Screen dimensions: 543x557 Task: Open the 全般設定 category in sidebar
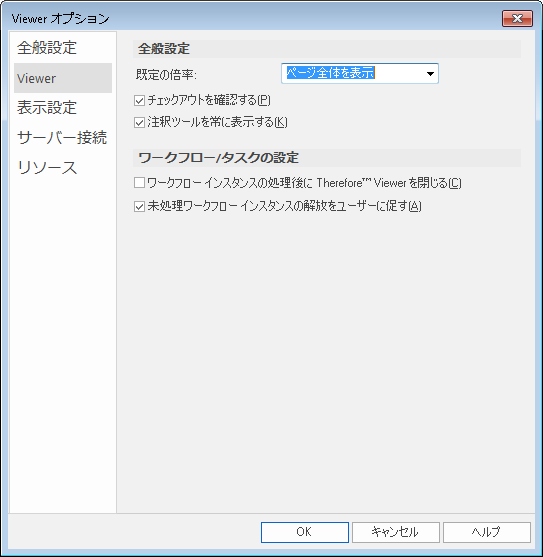47,48
